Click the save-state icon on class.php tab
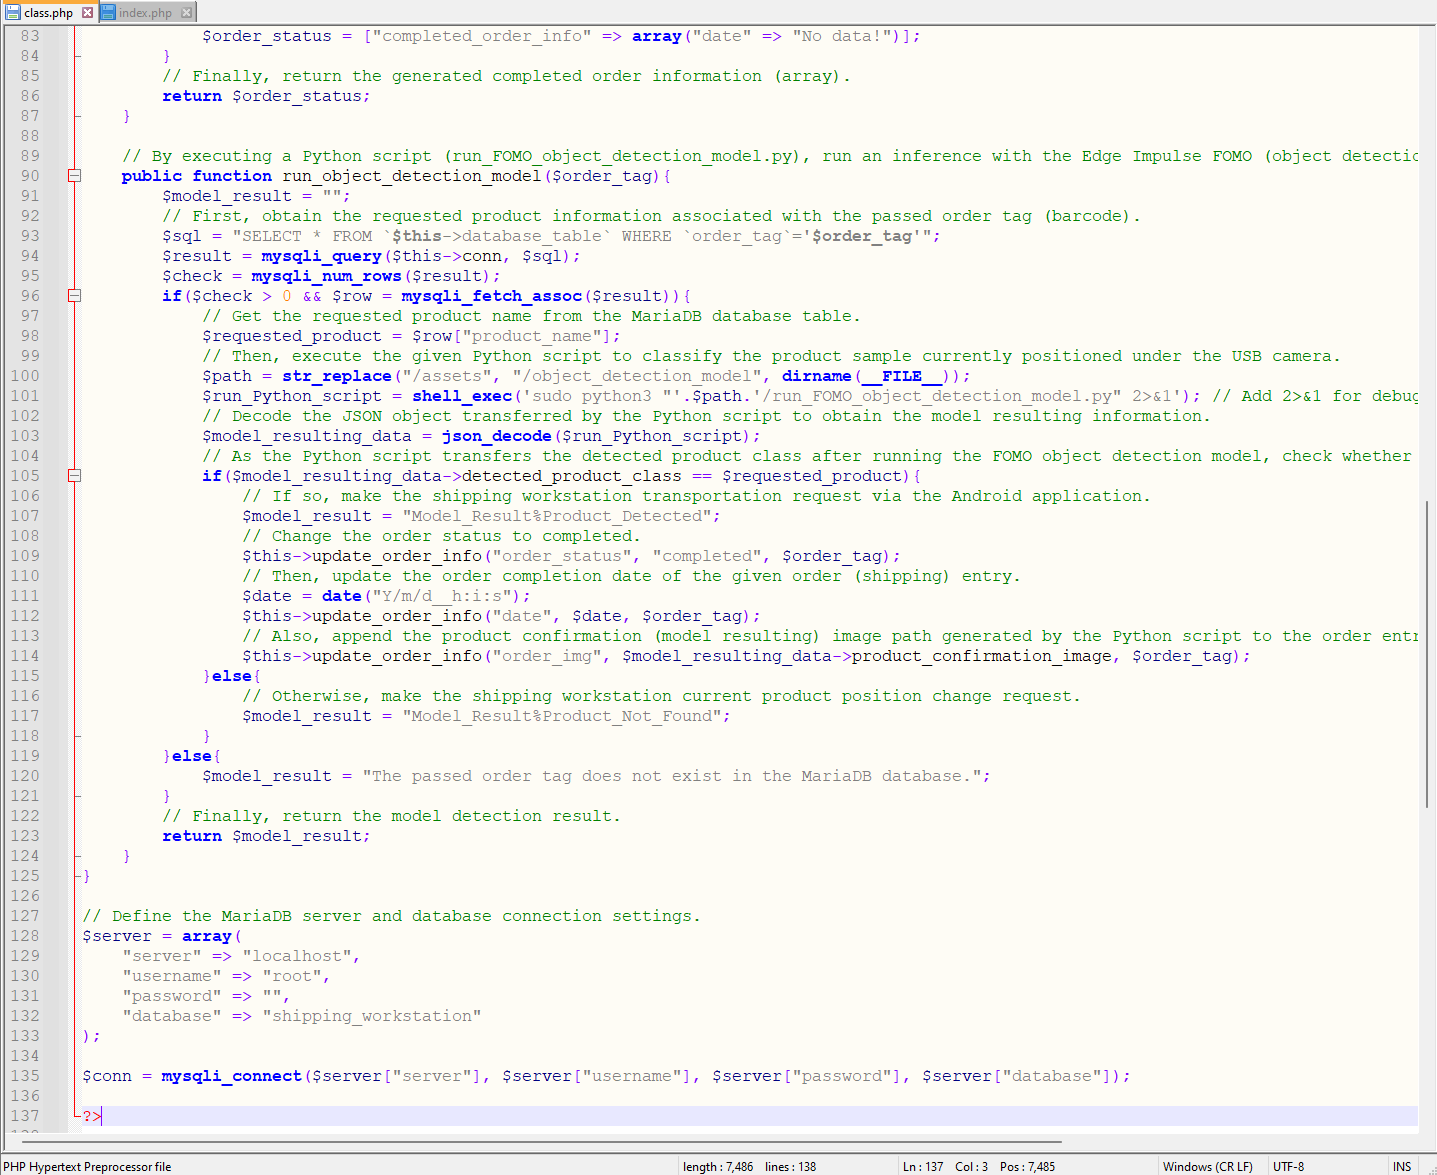This screenshot has width=1437, height=1175. pyautogui.click(x=13, y=12)
